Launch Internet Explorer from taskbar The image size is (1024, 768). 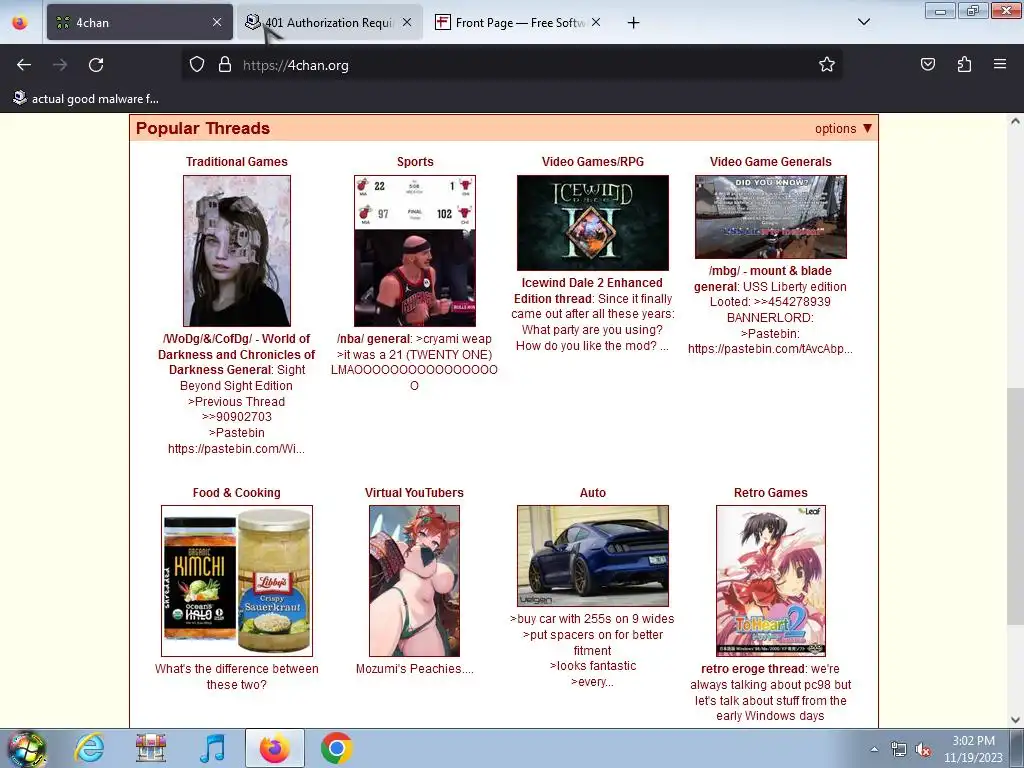pos(89,748)
